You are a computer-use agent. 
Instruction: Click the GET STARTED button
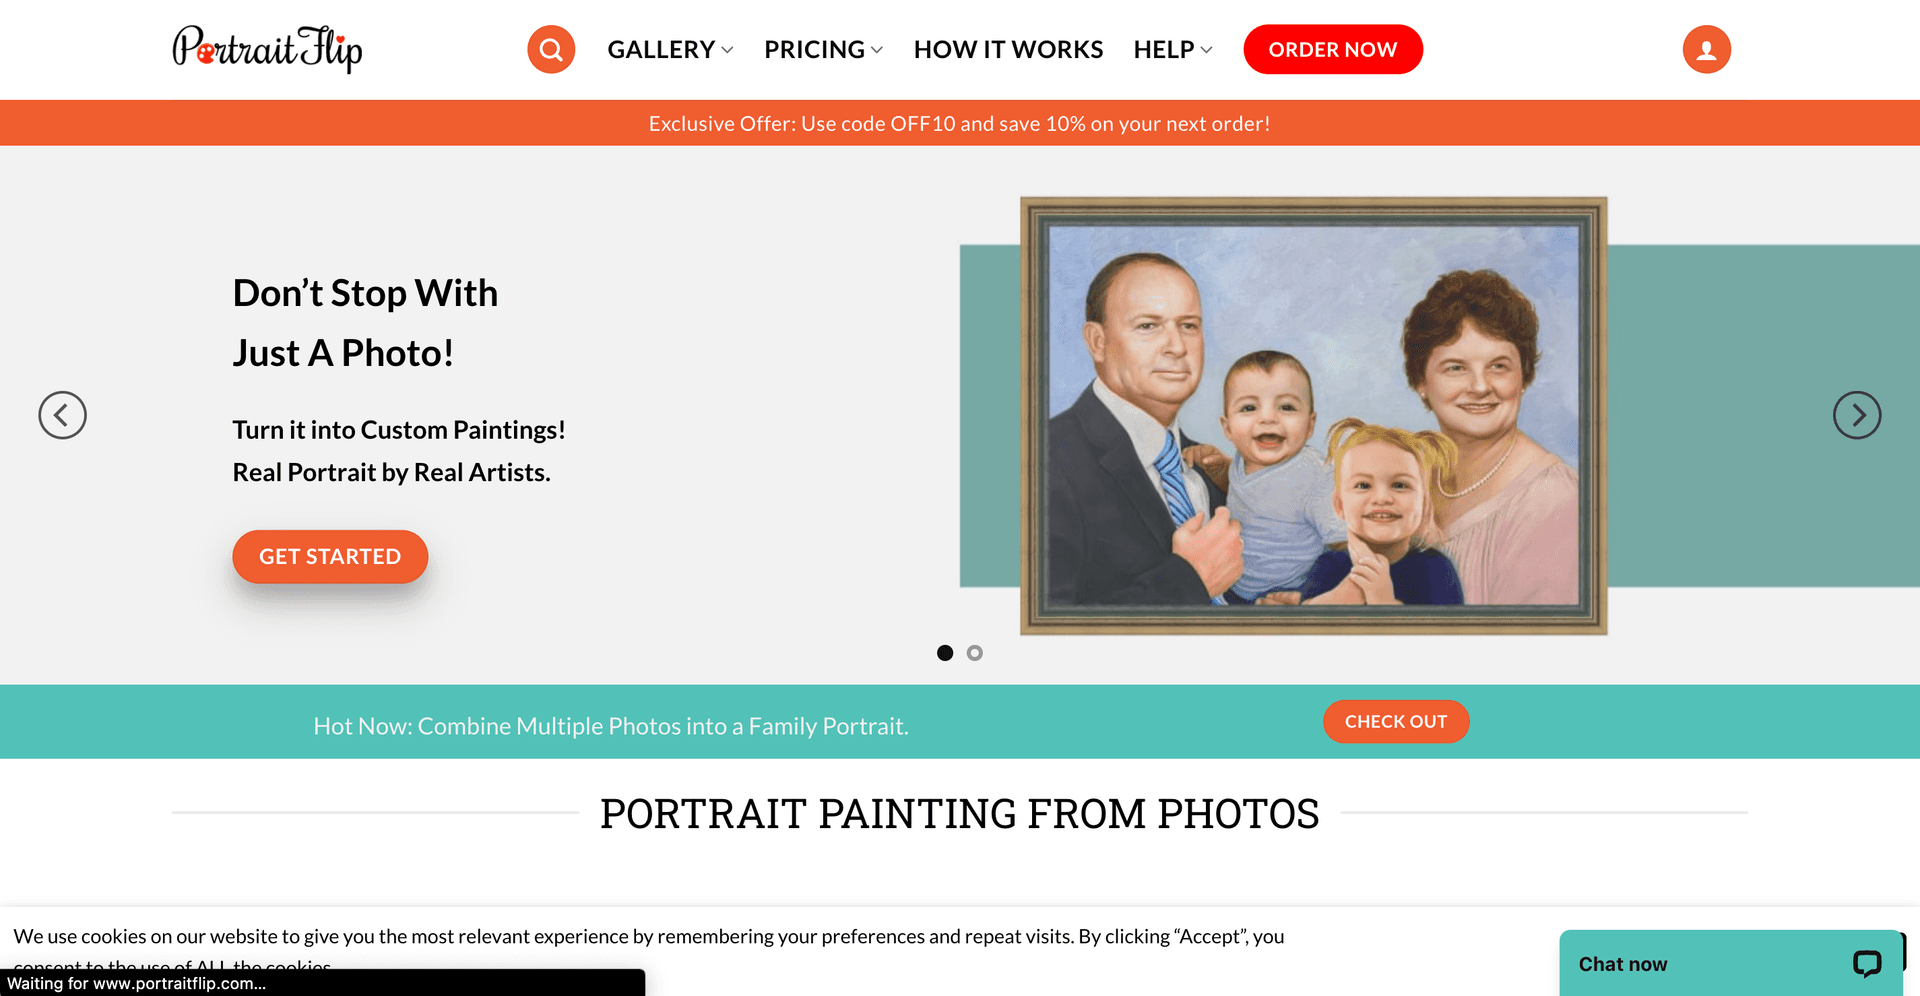point(330,556)
